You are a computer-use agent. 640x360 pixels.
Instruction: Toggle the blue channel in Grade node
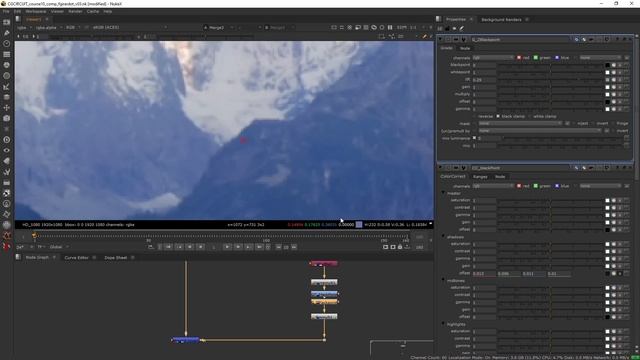[557, 58]
